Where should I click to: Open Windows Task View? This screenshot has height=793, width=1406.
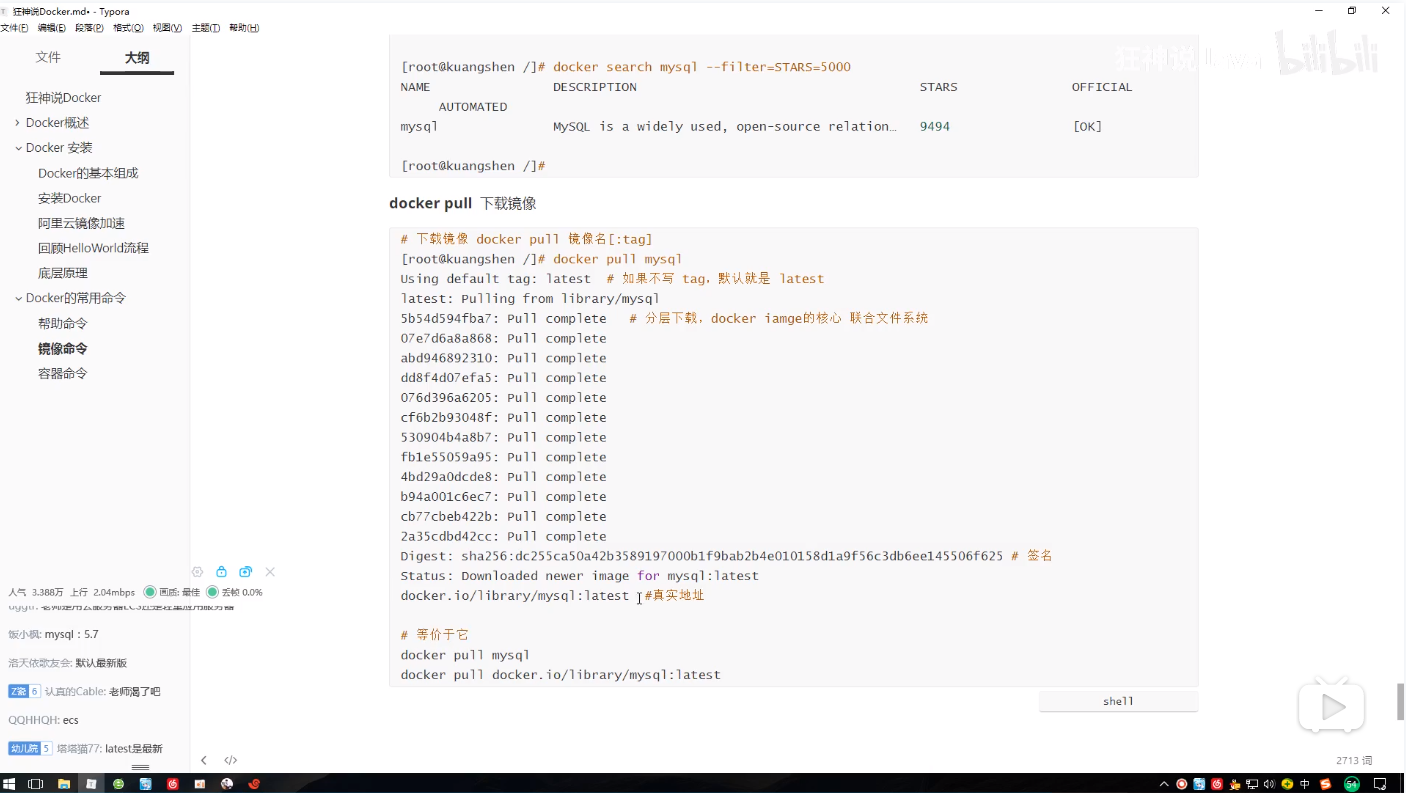[x=35, y=784]
